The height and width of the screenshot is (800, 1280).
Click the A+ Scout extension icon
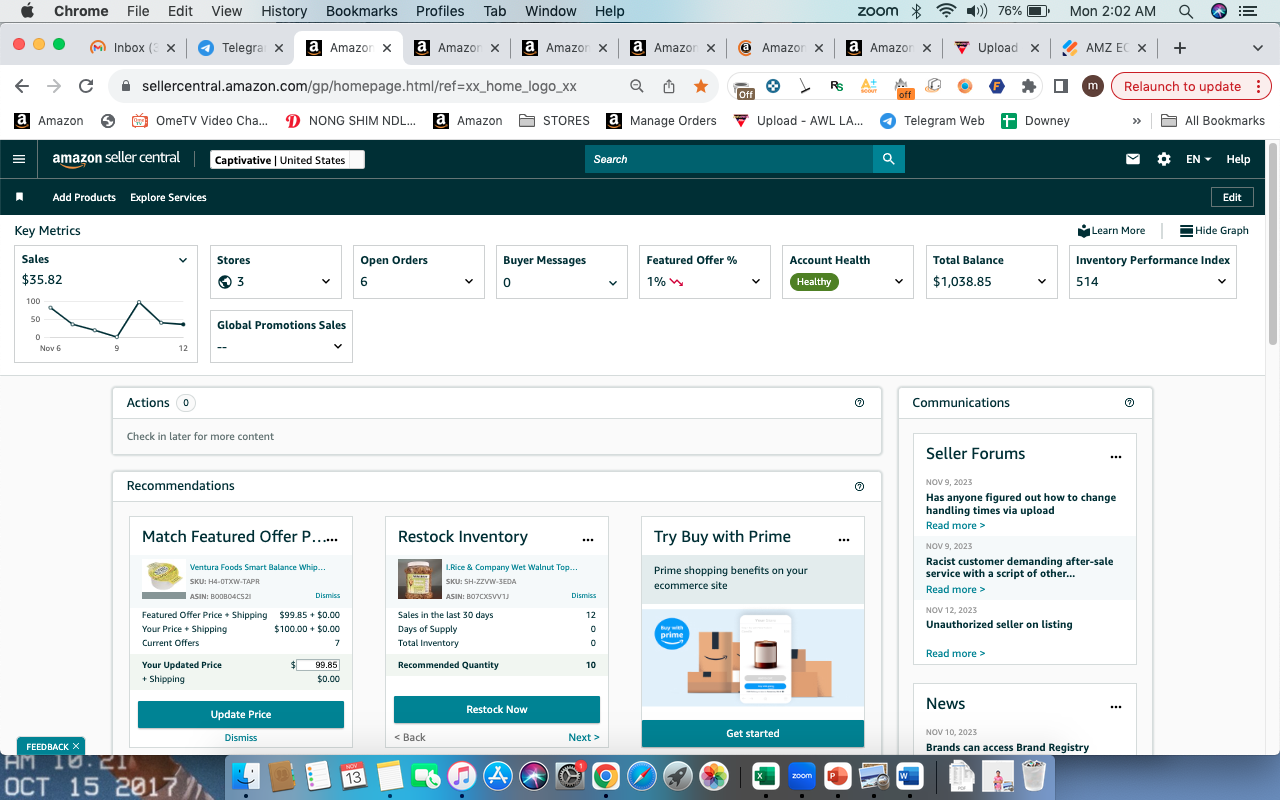(868, 86)
